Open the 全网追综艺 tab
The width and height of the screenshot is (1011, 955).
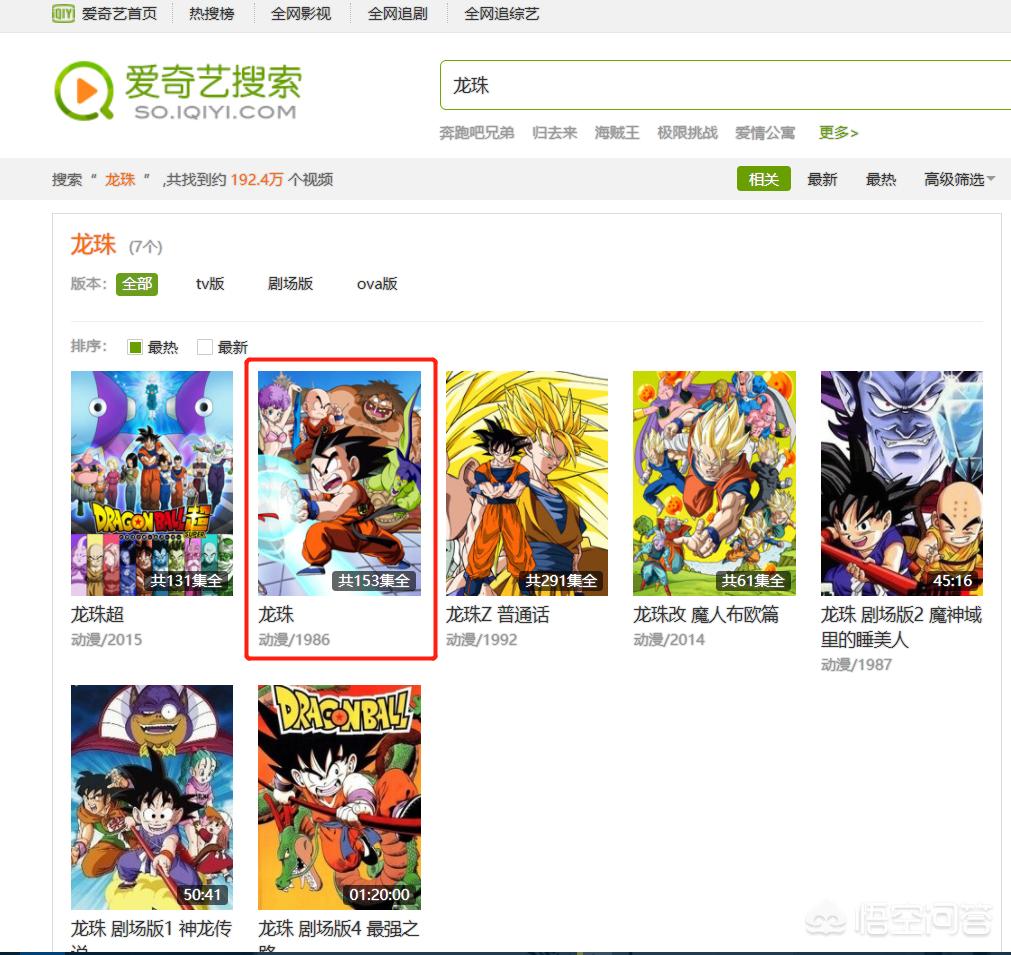502,14
